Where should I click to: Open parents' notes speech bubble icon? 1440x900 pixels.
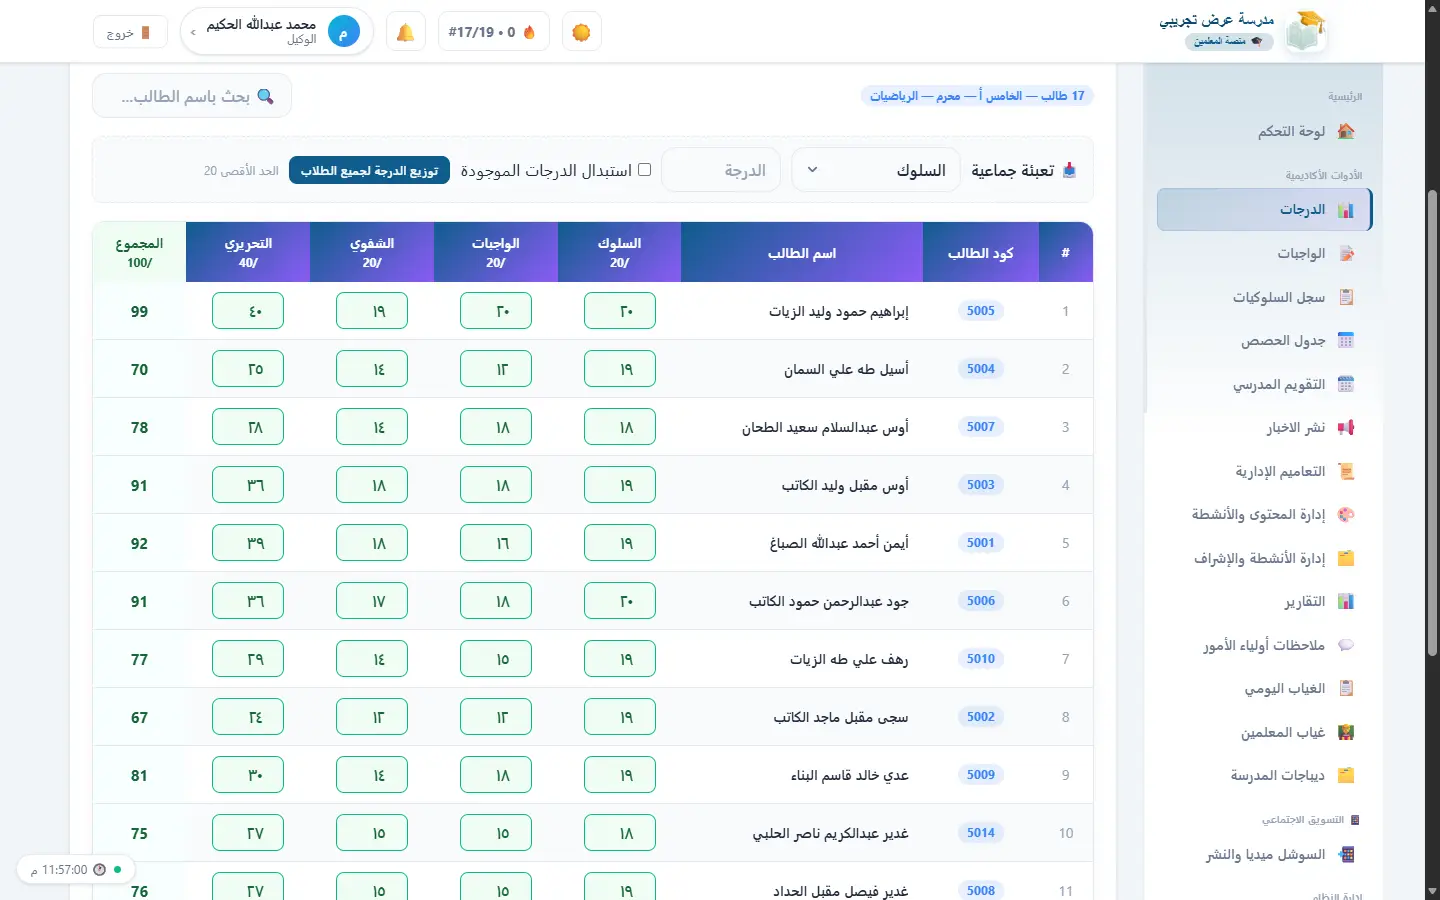[x=1346, y=645]
